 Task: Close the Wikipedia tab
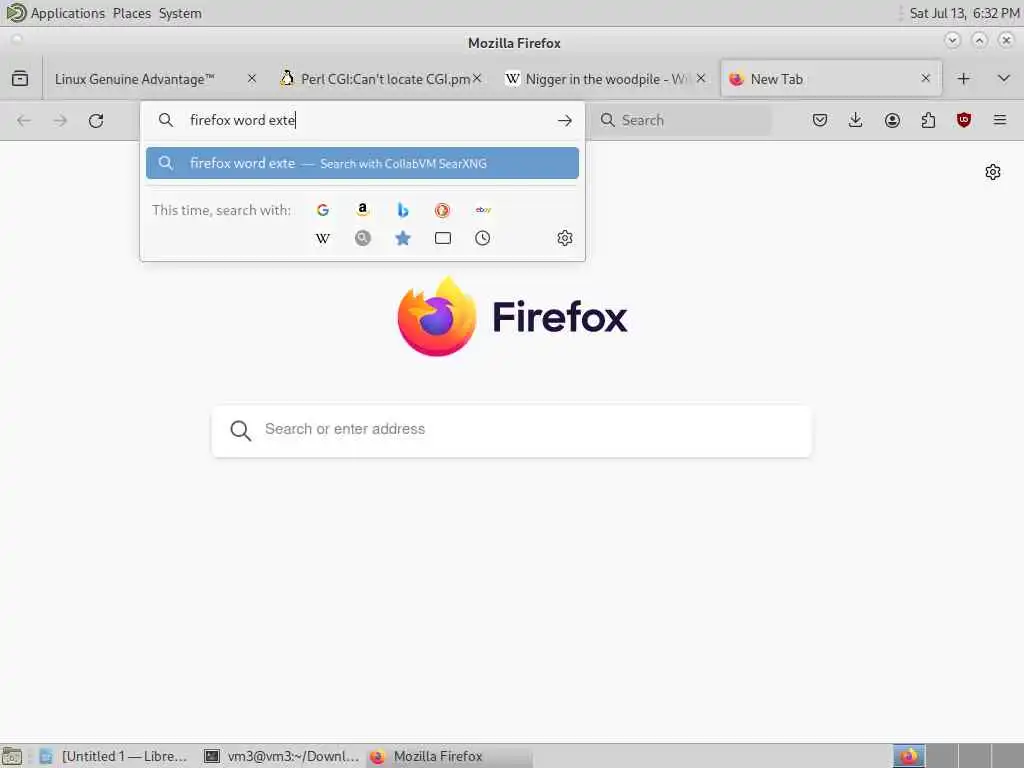click(x=701, y=78)
